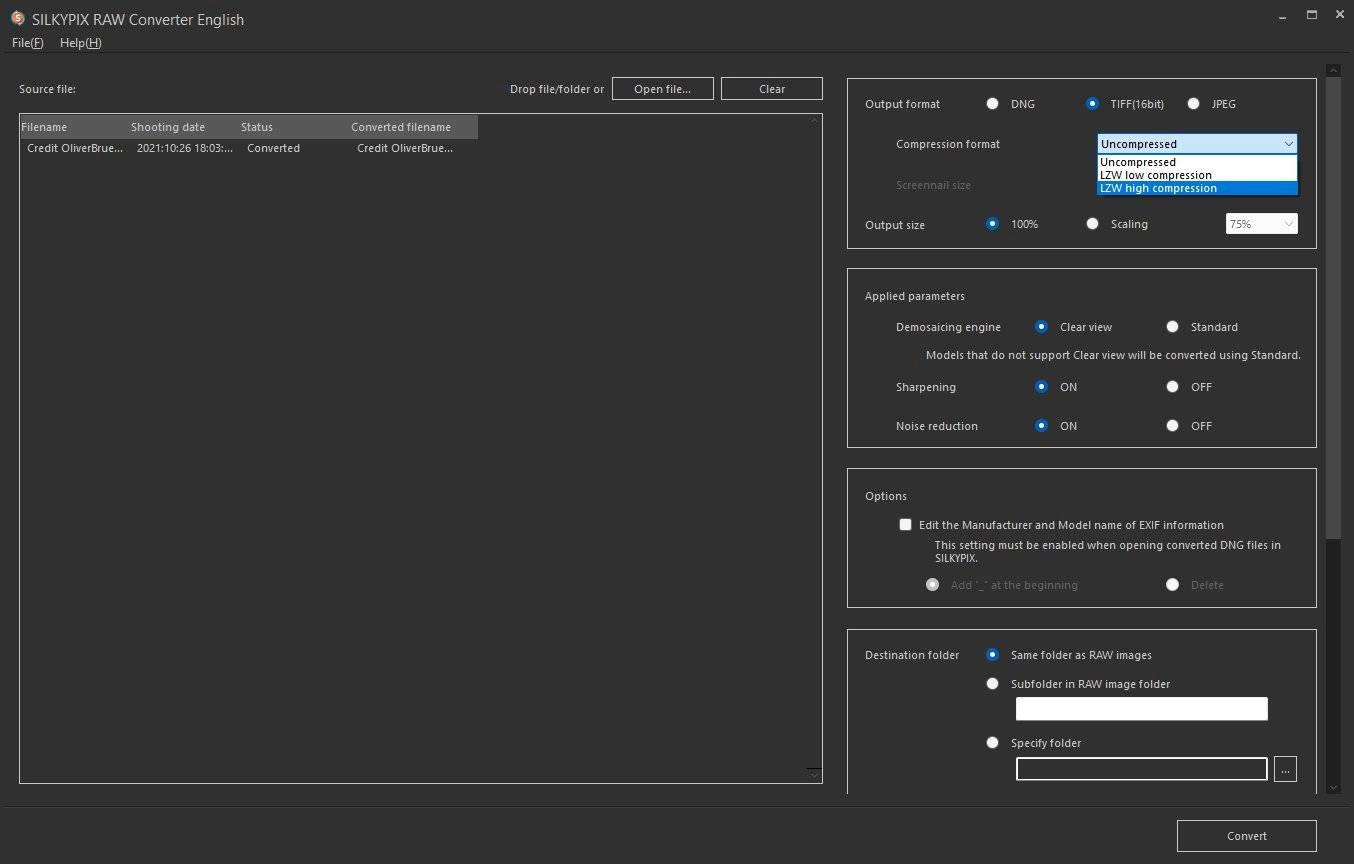Pick Uncompressed from the dropdown list

[x=1197, y=162]
